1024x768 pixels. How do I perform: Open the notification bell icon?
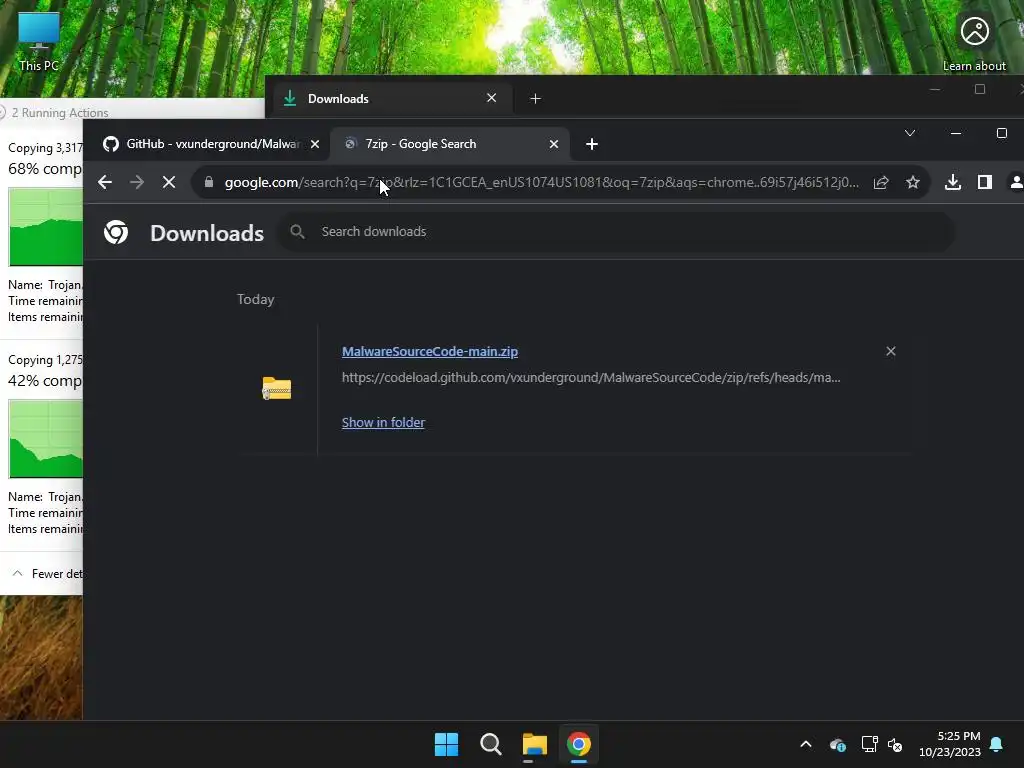tap(996, 744)
